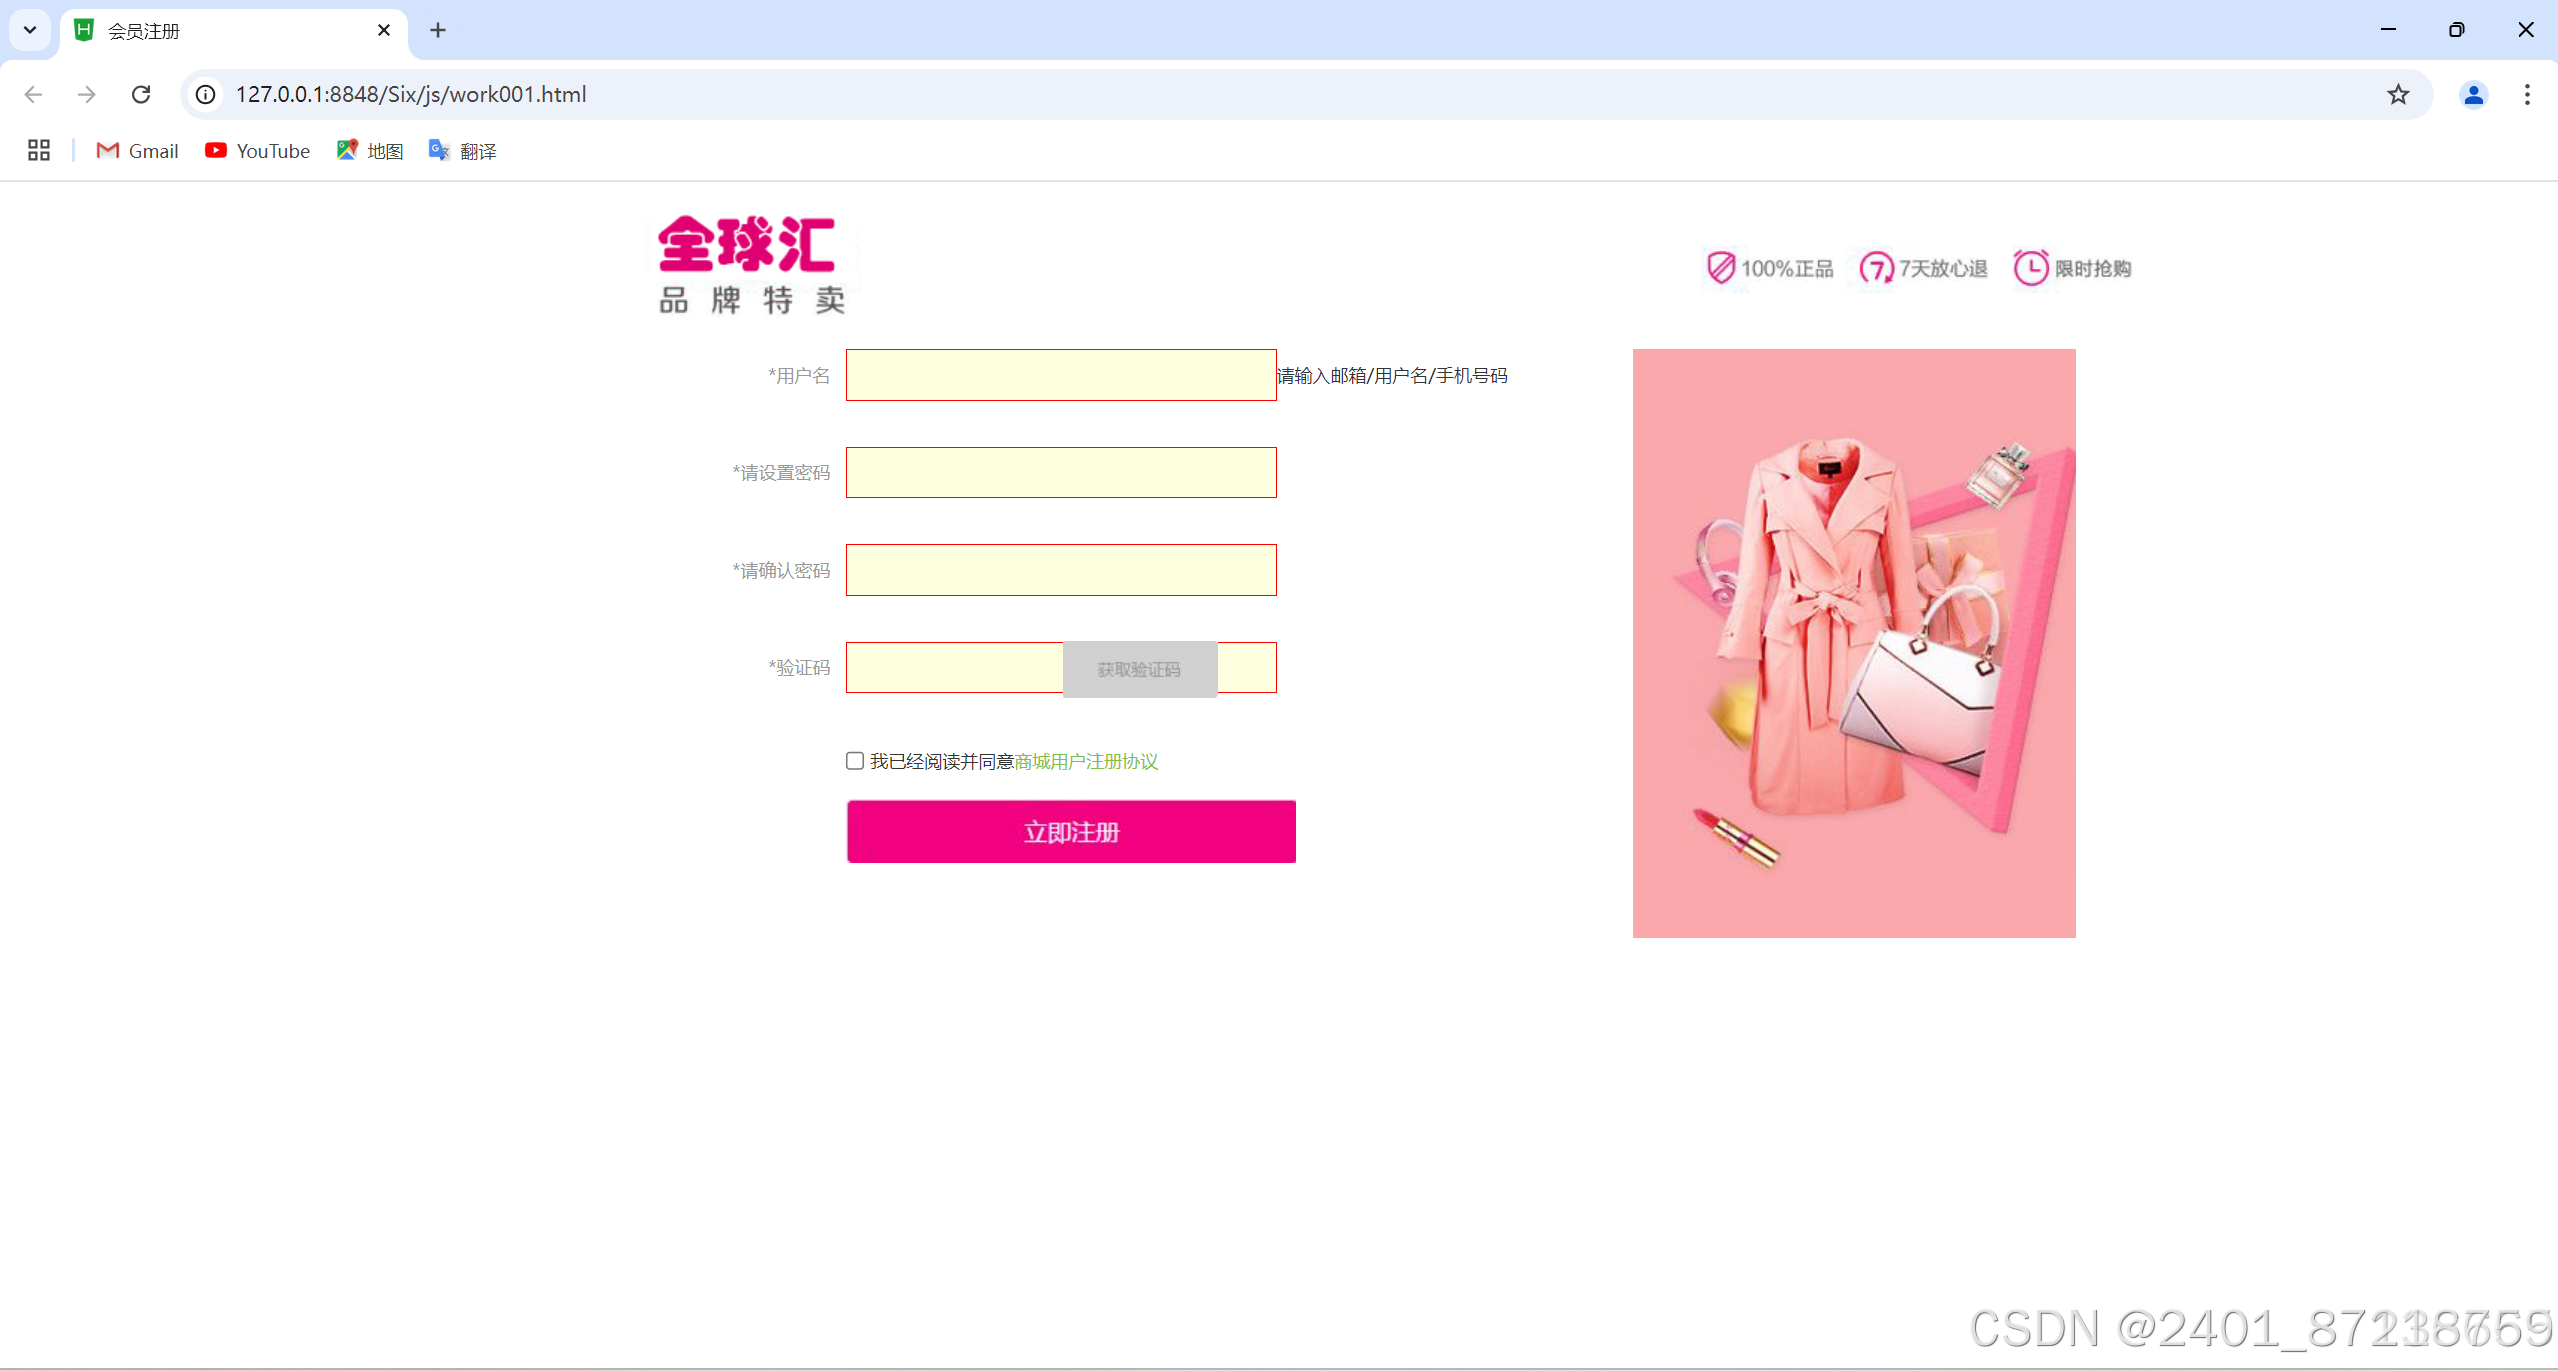The width and height of the screenshot is (2558, 1371).
Task: Click the 用户名 input field
Action: tap(1060, 375)
